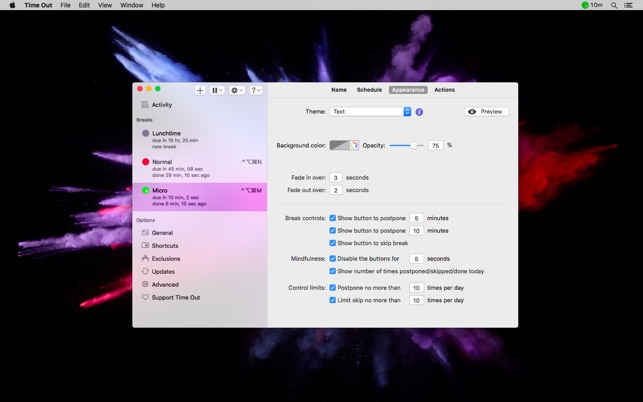Screen dimensions: 643x402
Task: Switch to the Actions tab
Action: click(x=444, y=90)
